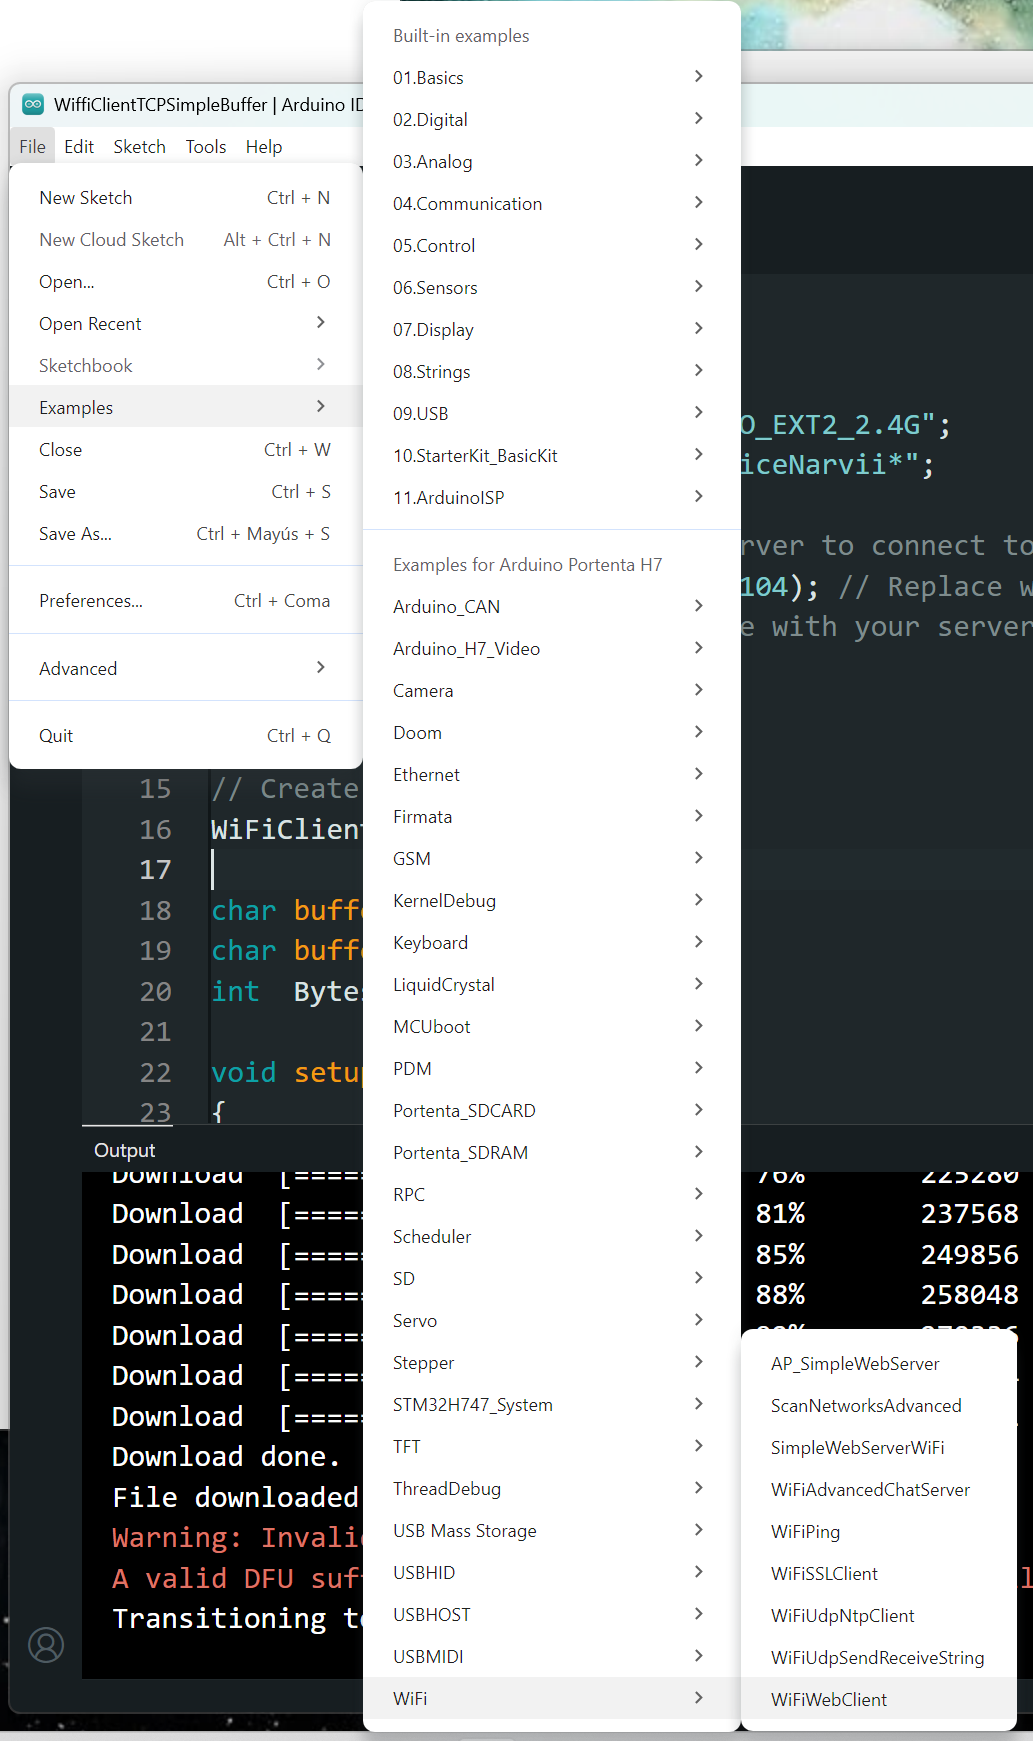Open Keyboard examples submenu
1033x1741 pixels.
point(551,943)
